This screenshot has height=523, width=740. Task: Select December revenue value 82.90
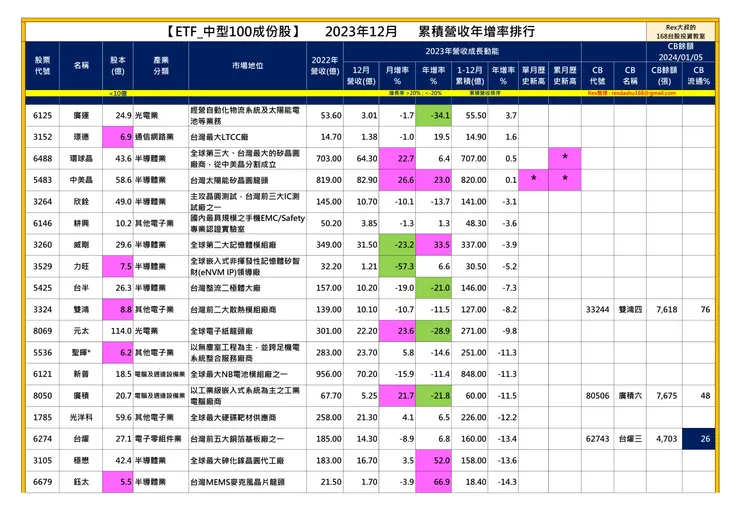(x=367, y=180)
